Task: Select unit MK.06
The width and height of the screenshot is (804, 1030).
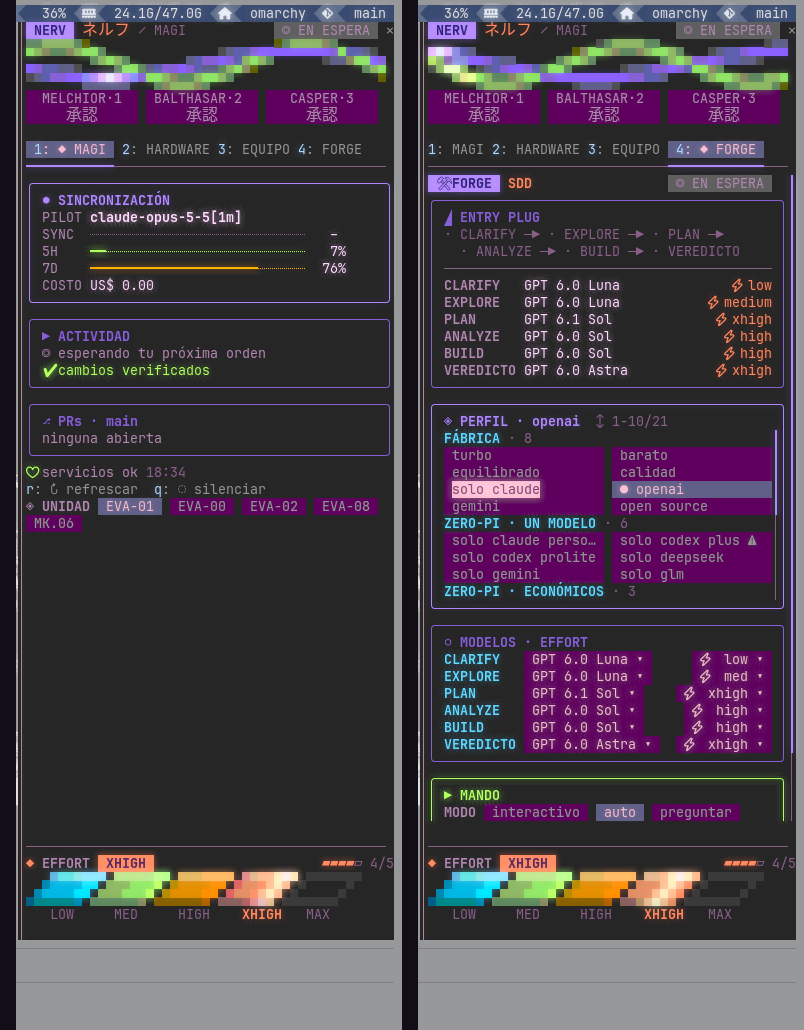Action: coord(54,524)
